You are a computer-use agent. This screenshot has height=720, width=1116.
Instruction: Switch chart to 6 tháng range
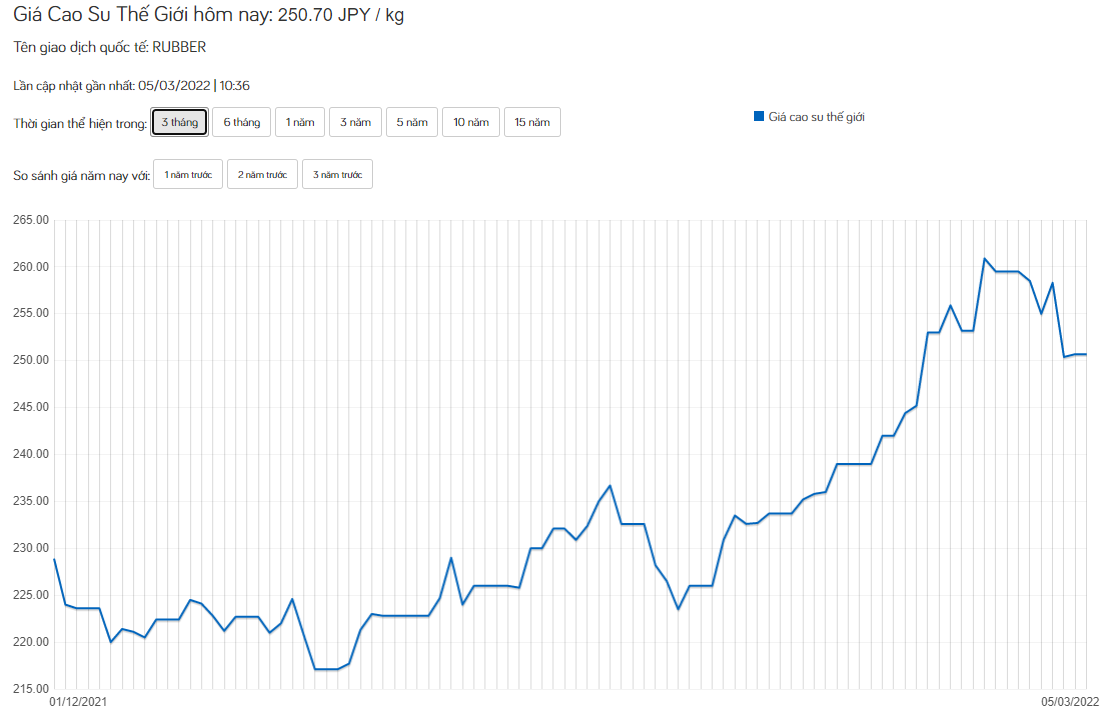(241, 122)
